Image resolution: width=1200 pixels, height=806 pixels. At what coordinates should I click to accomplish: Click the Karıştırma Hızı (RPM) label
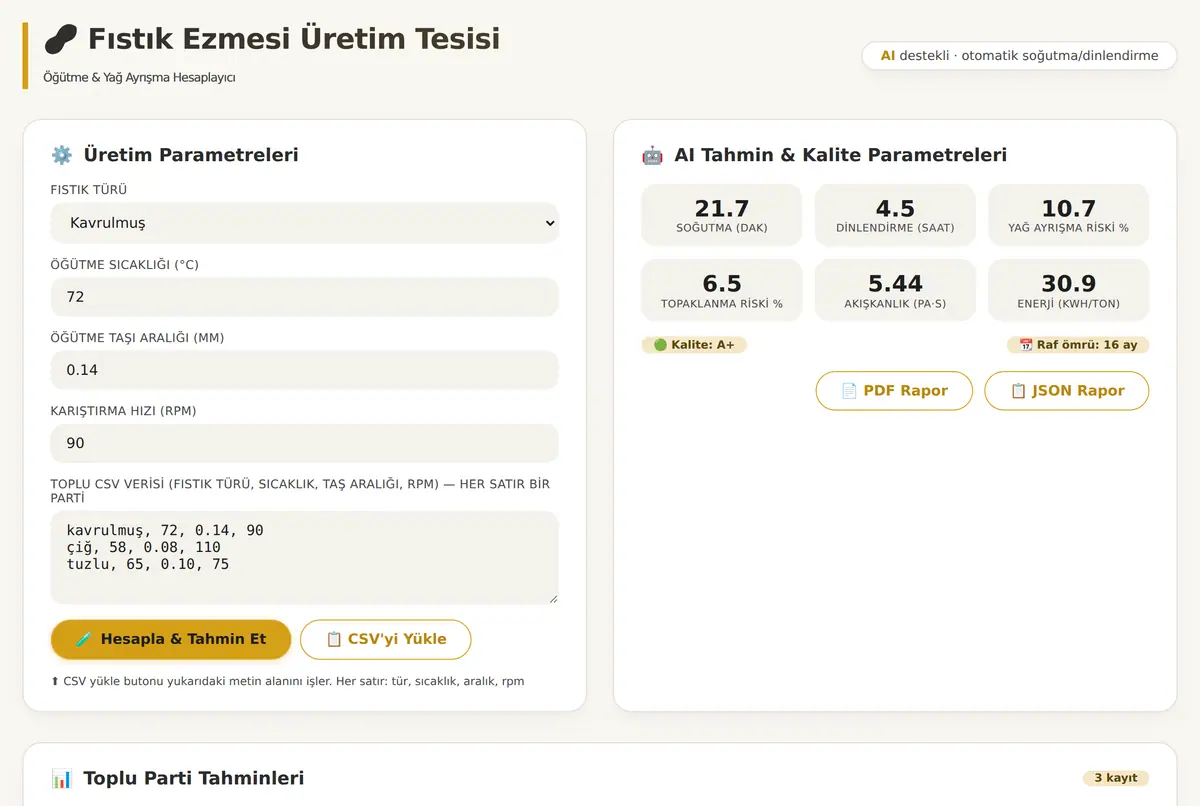coord(124,411)
